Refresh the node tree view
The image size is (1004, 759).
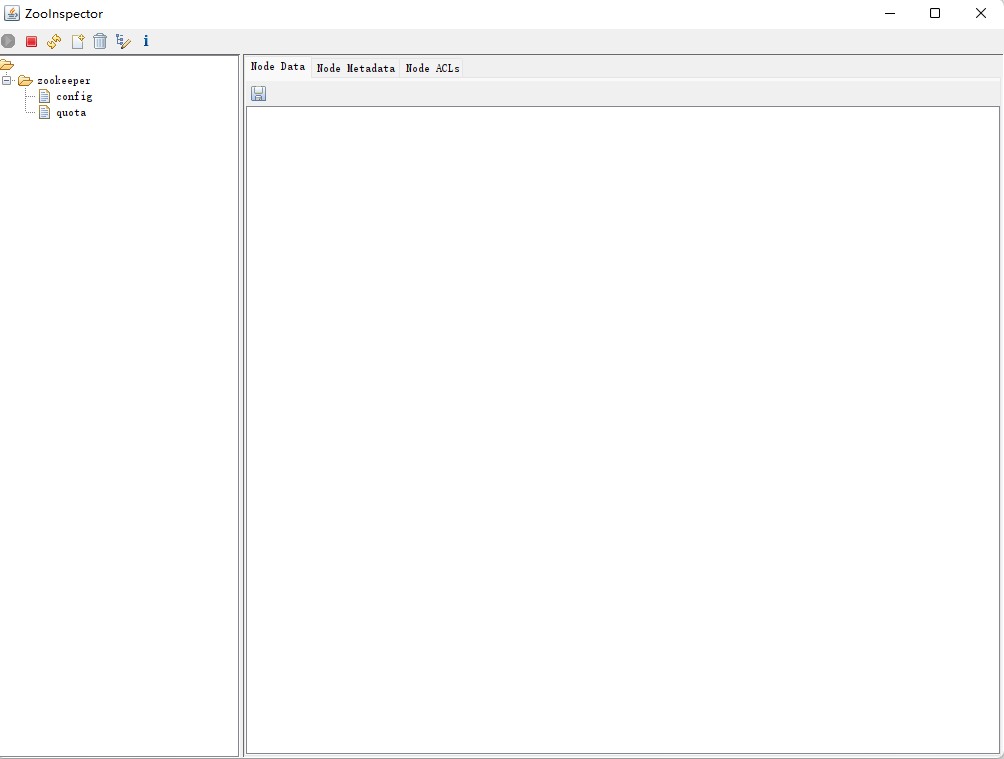54,41
